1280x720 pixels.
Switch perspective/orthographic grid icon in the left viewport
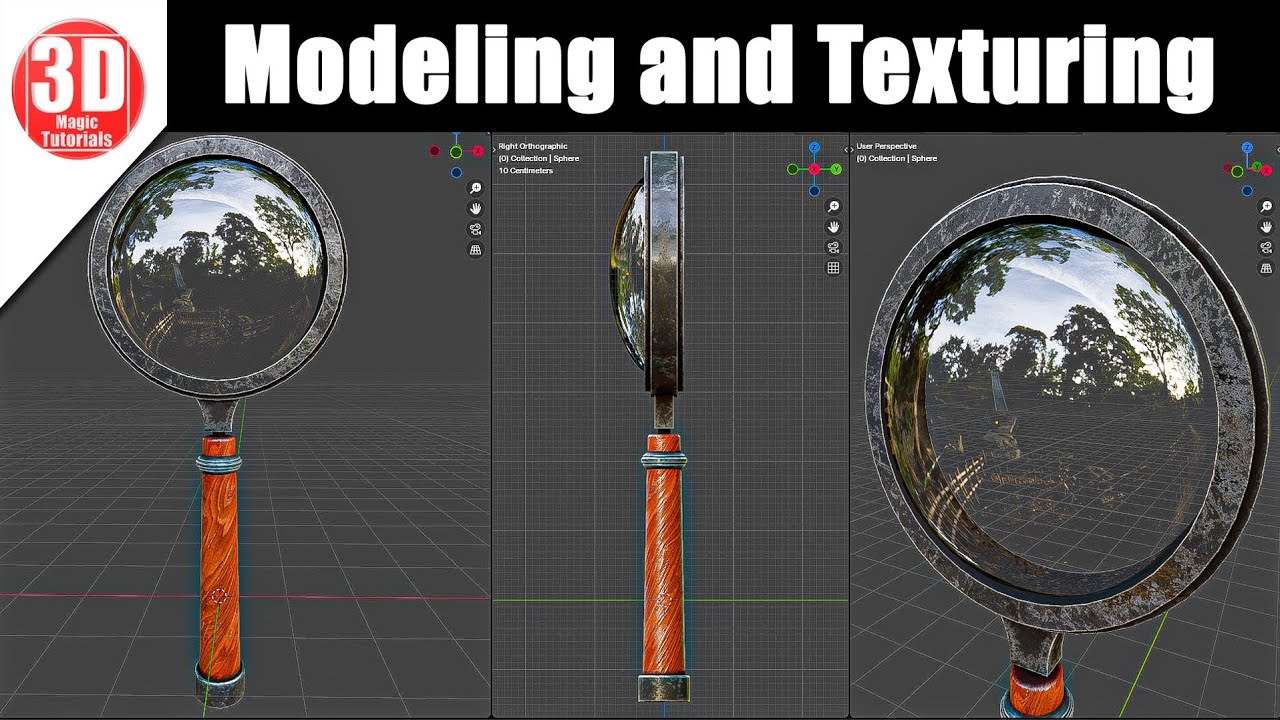[476, 249]
